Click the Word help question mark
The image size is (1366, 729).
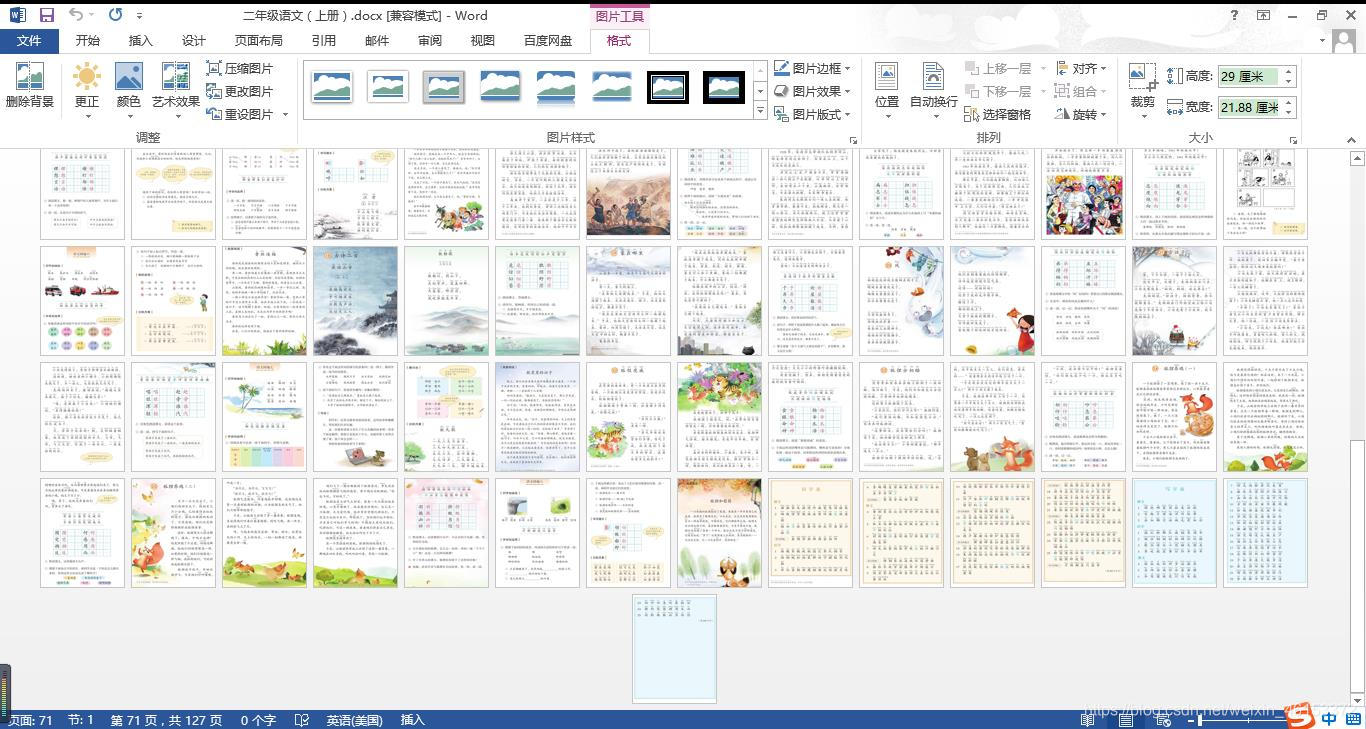tap(1235, 15)
